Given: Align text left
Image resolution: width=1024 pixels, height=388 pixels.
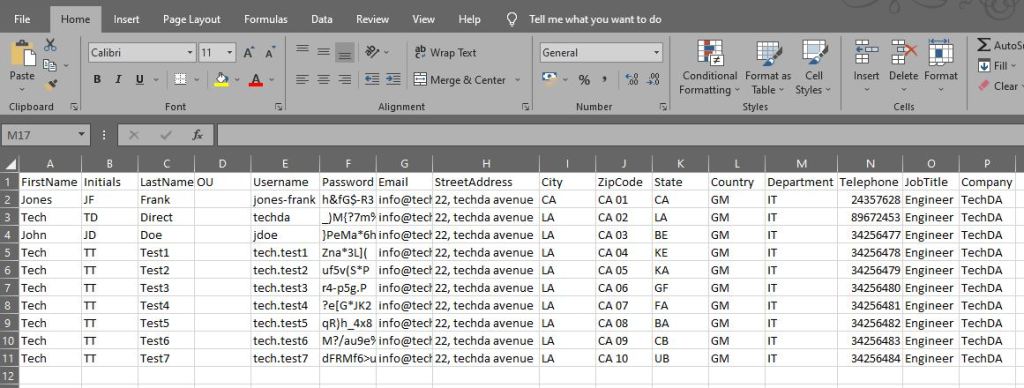Looking at the screenshot, I should [302, 80].
